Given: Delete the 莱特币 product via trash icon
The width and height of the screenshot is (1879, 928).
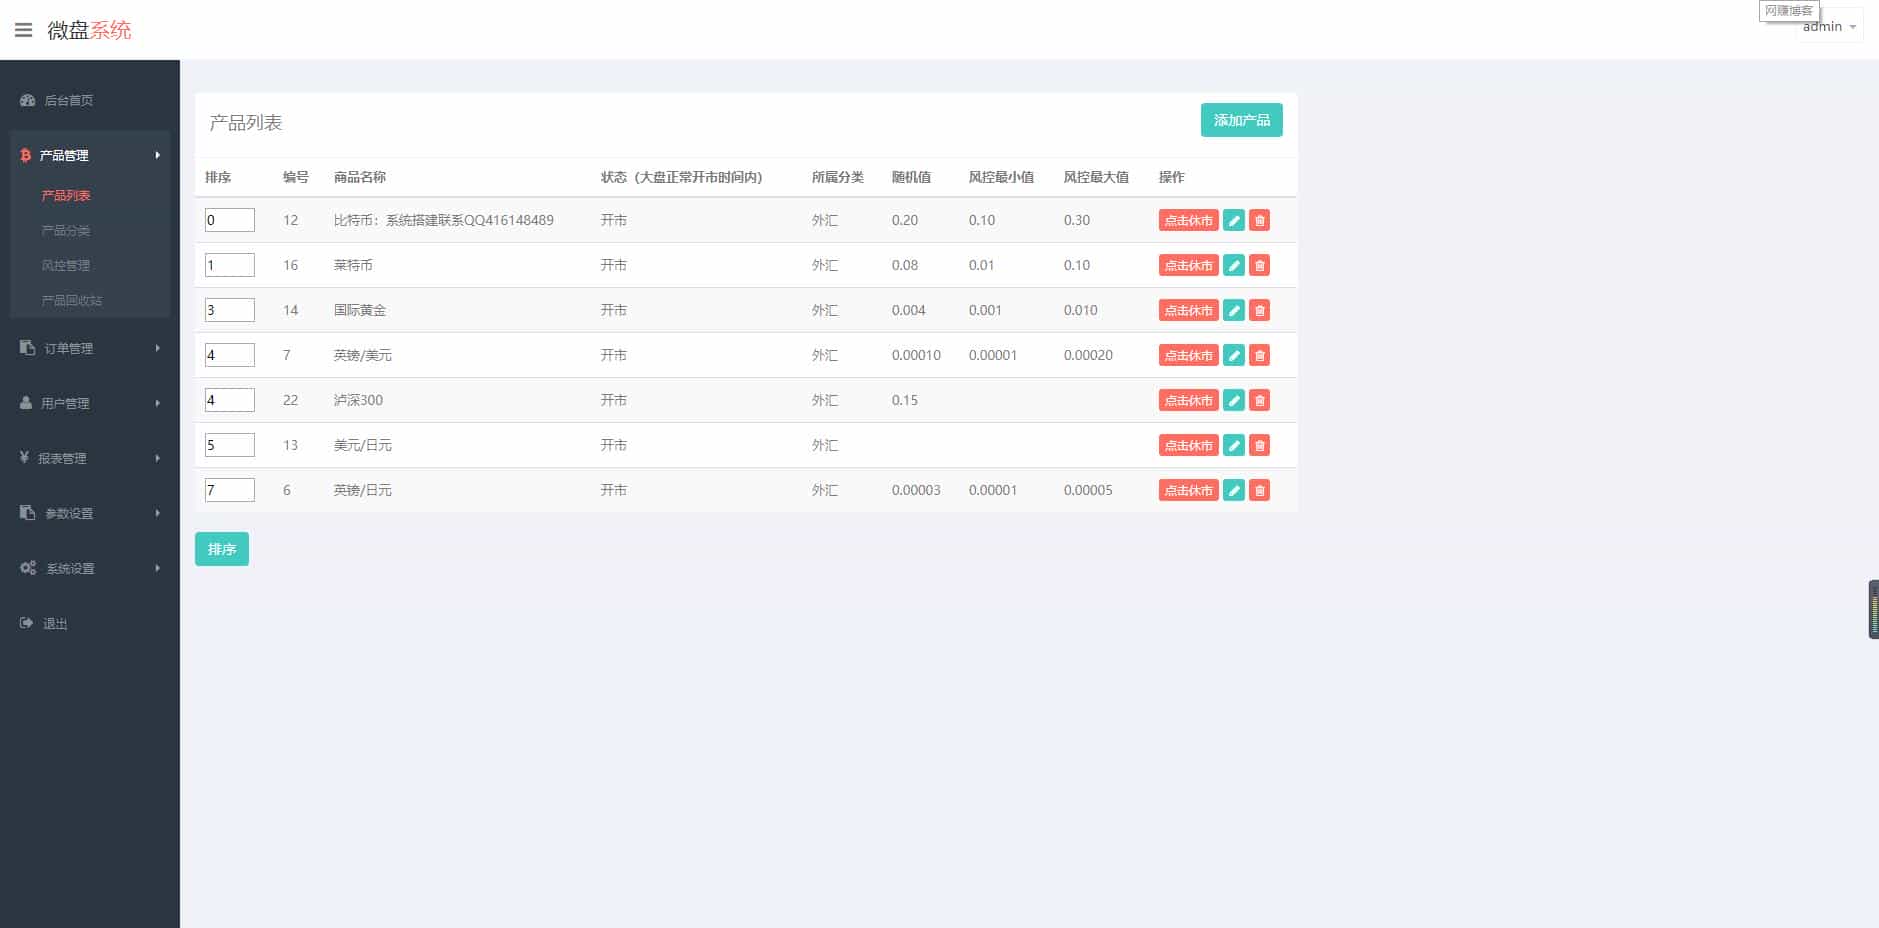Looking at the screenshot, I should [x=1259, y=265].
